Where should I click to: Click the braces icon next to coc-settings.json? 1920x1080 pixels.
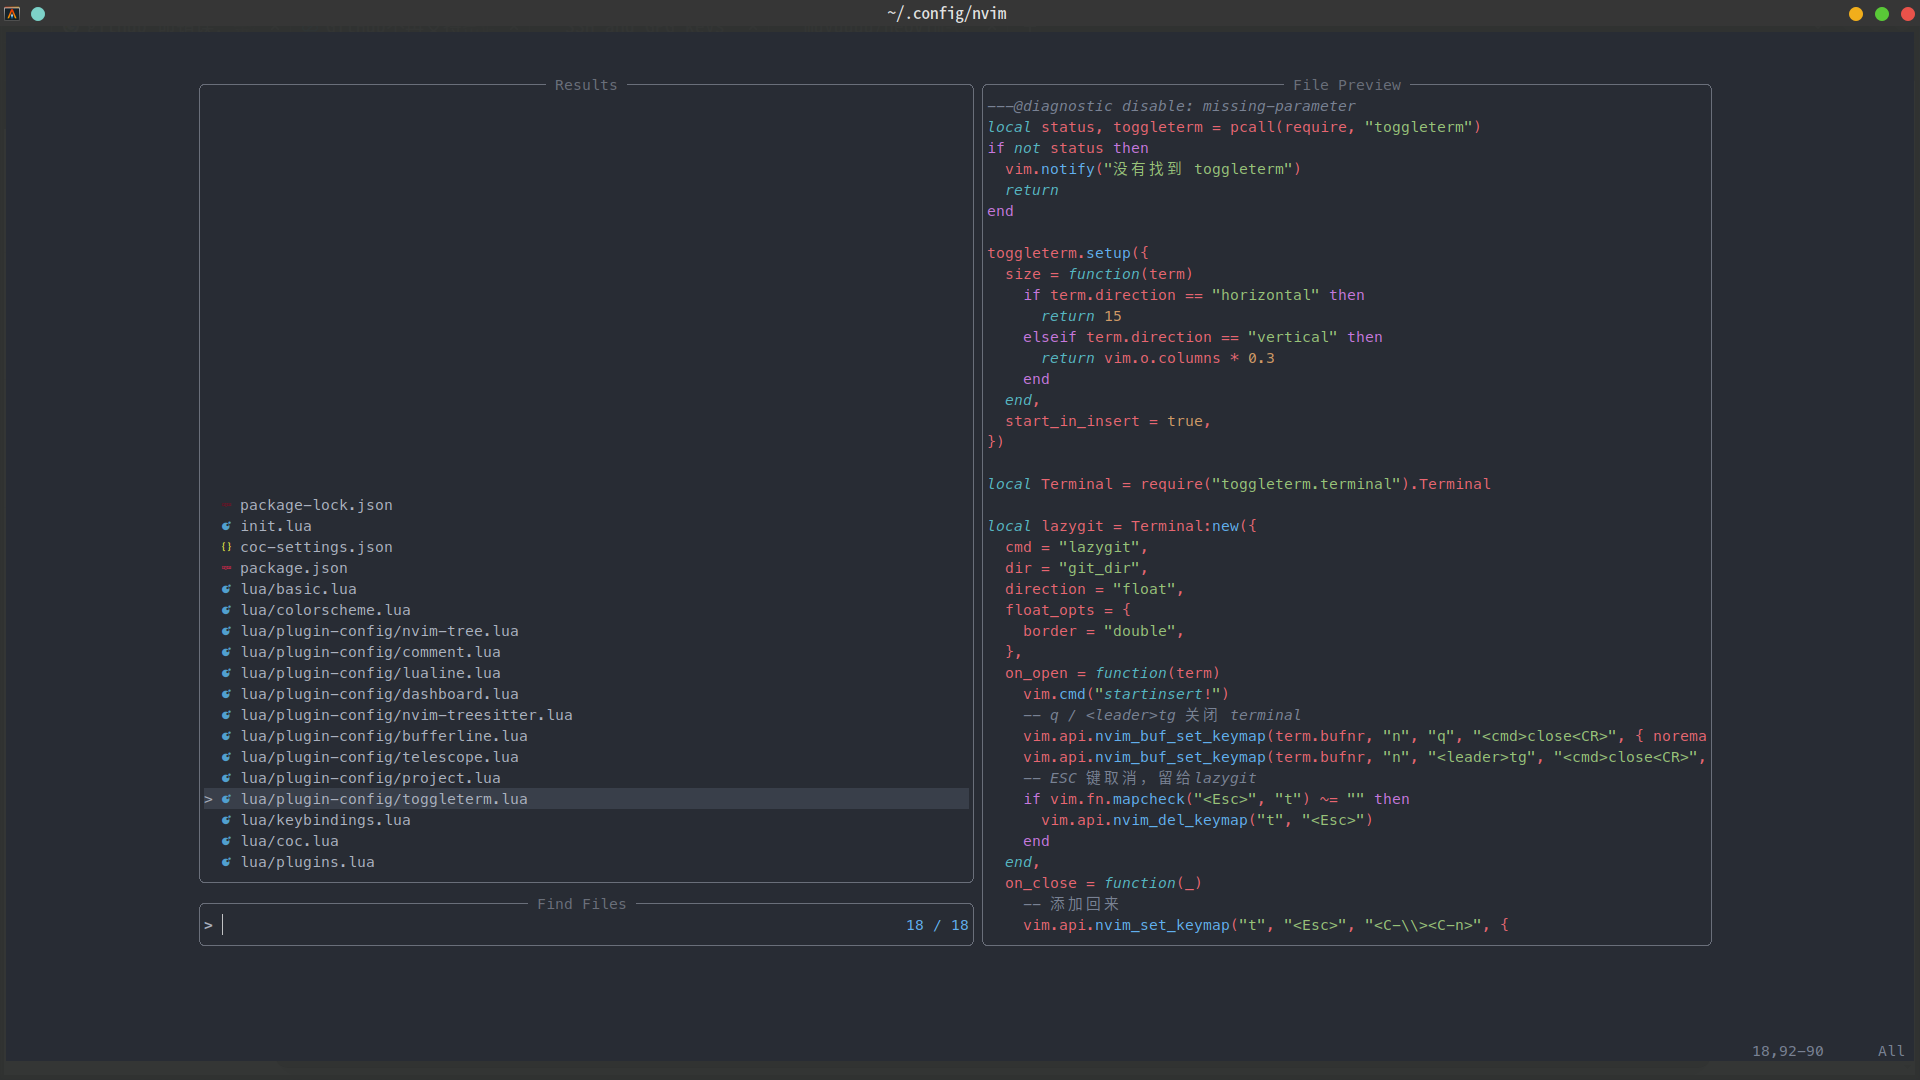(226, 547)
